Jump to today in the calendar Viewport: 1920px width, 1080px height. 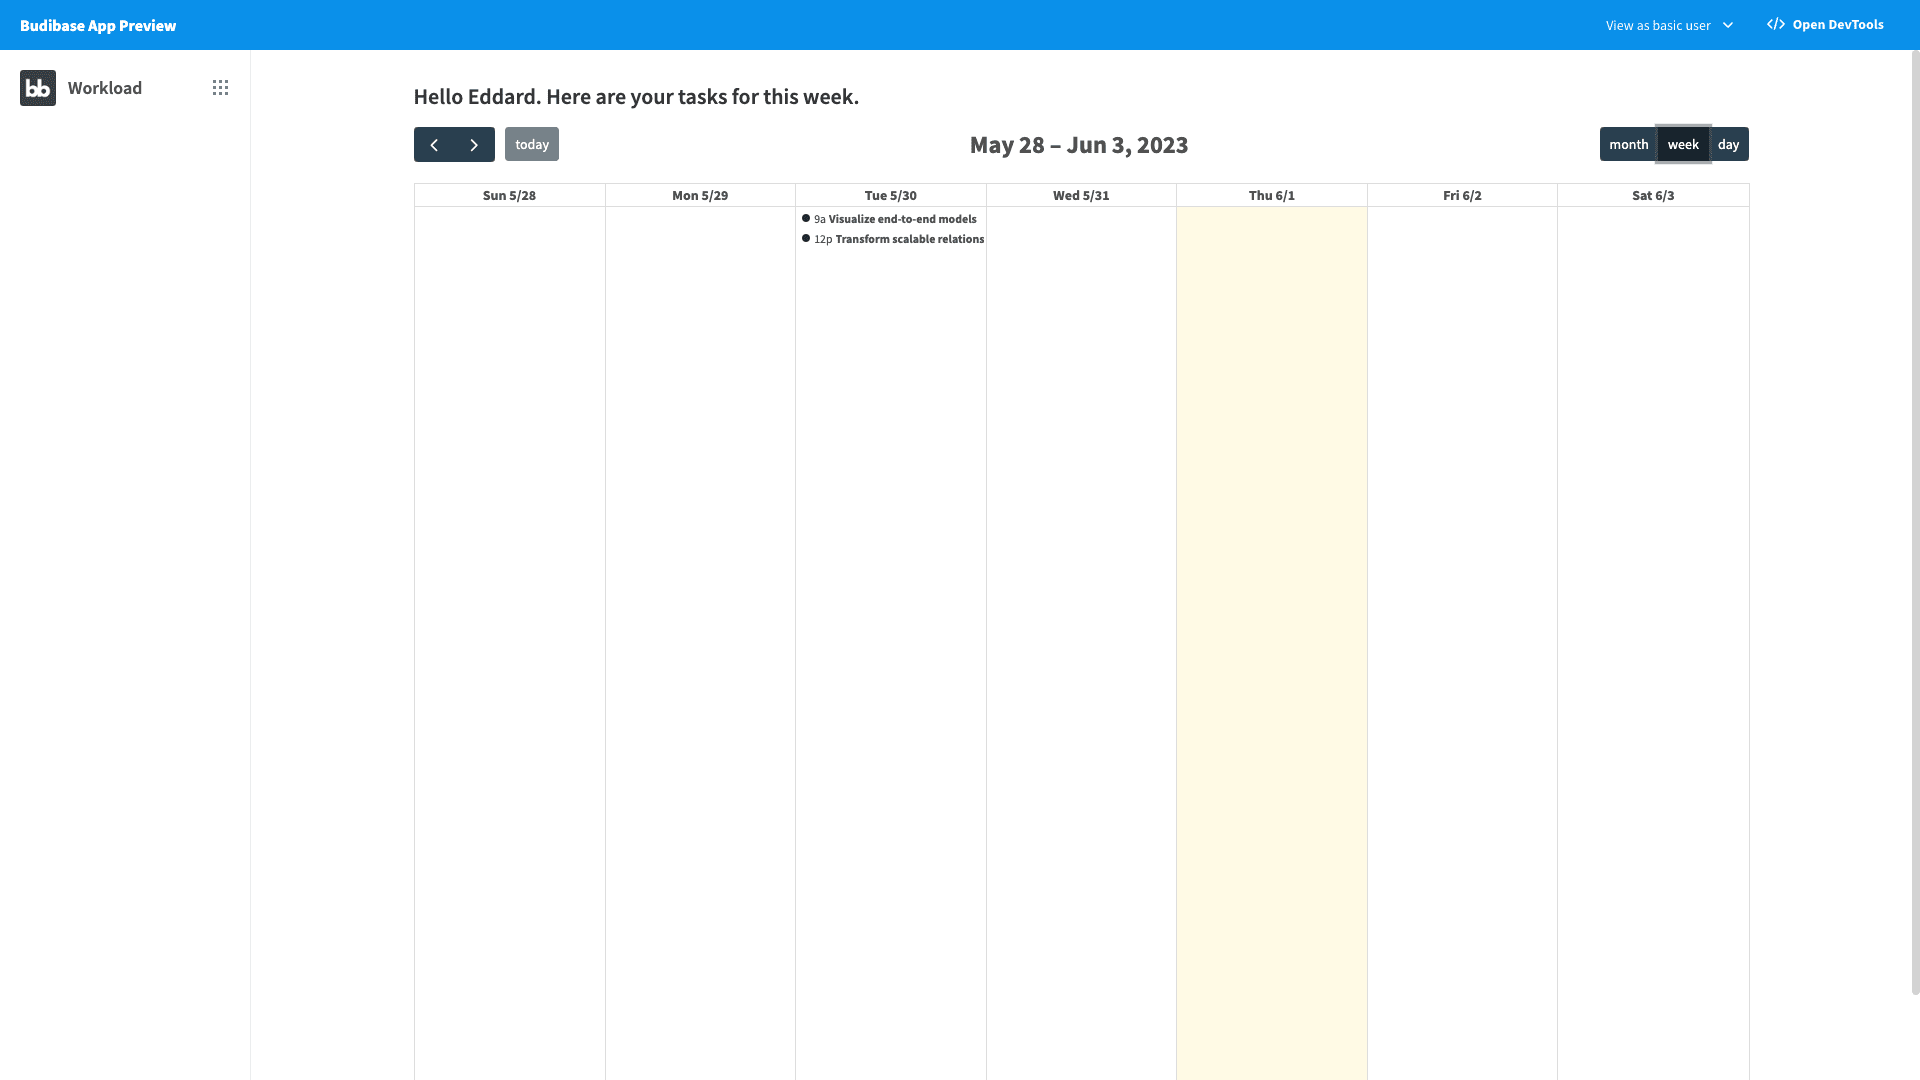click(x=532, y=144)
